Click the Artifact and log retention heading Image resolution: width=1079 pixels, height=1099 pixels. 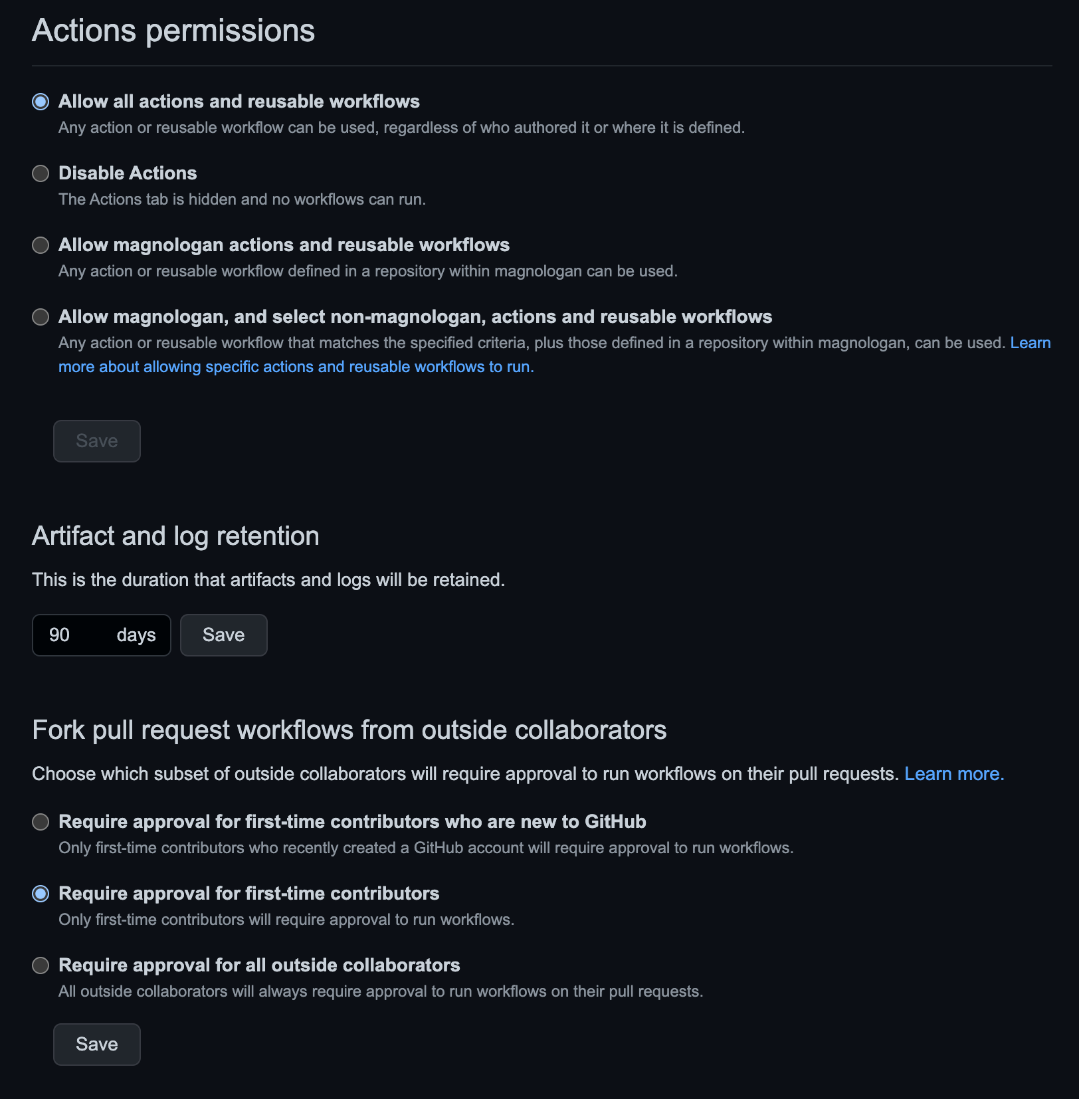(175, 536)
